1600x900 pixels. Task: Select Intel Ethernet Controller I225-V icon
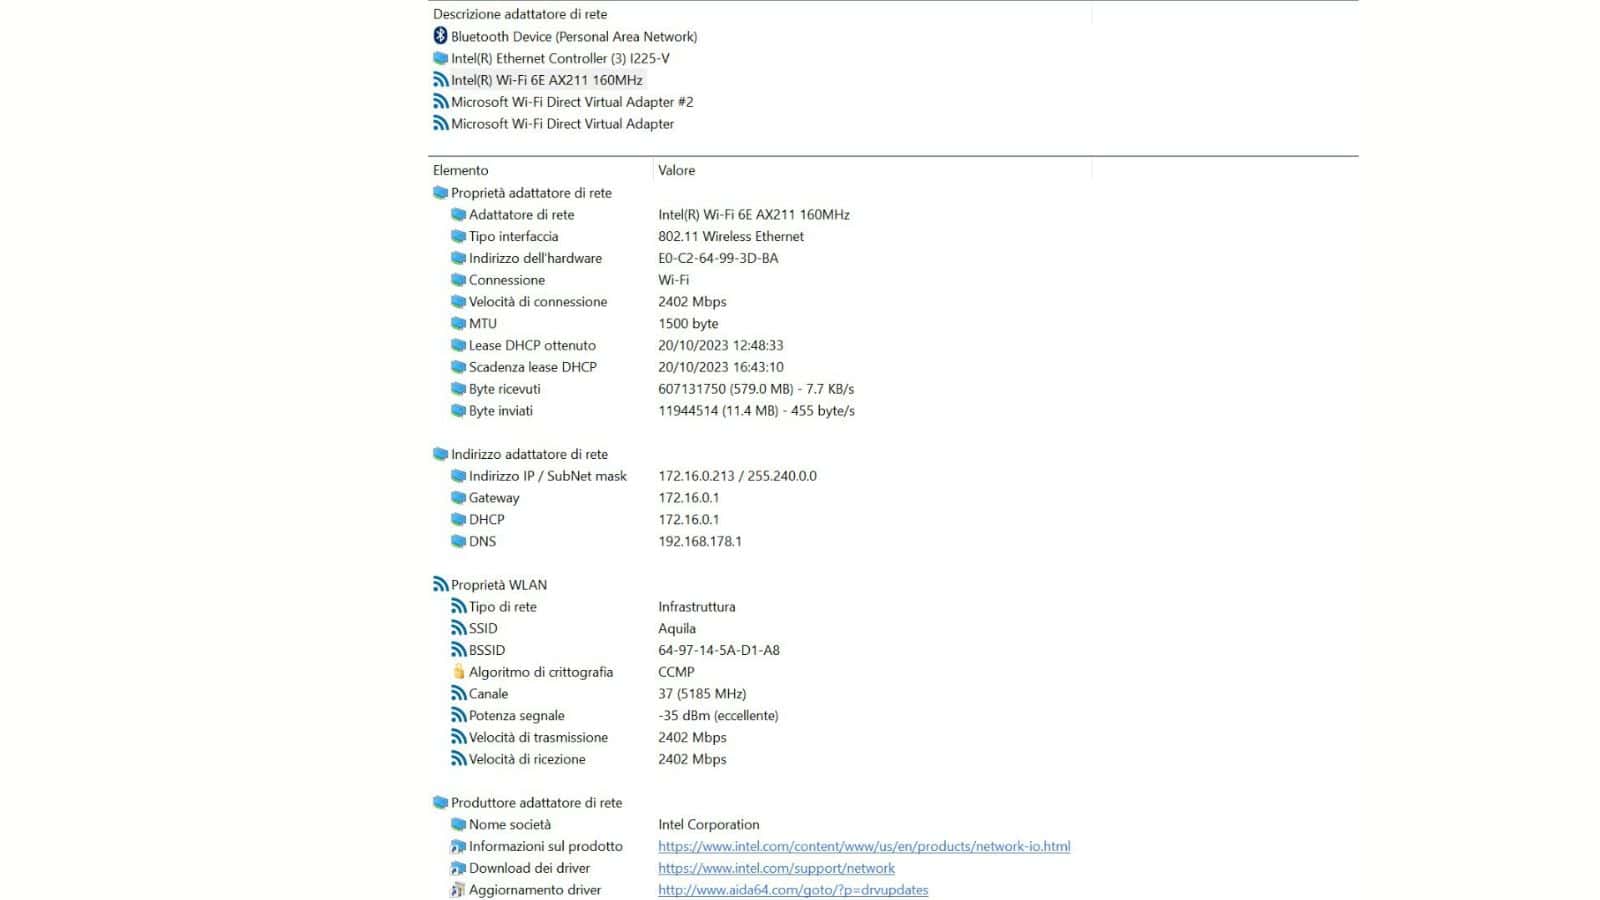(440, 58)
